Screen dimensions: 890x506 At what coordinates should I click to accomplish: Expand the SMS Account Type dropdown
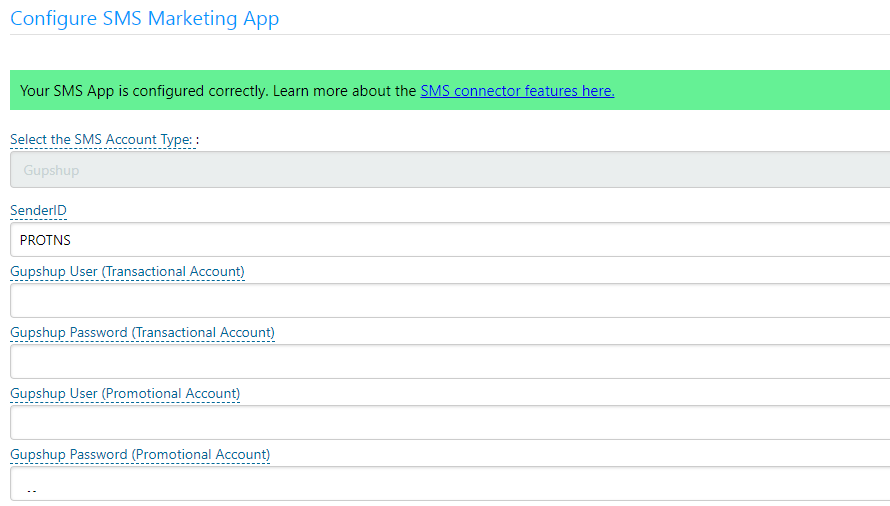tap(450, 170)
